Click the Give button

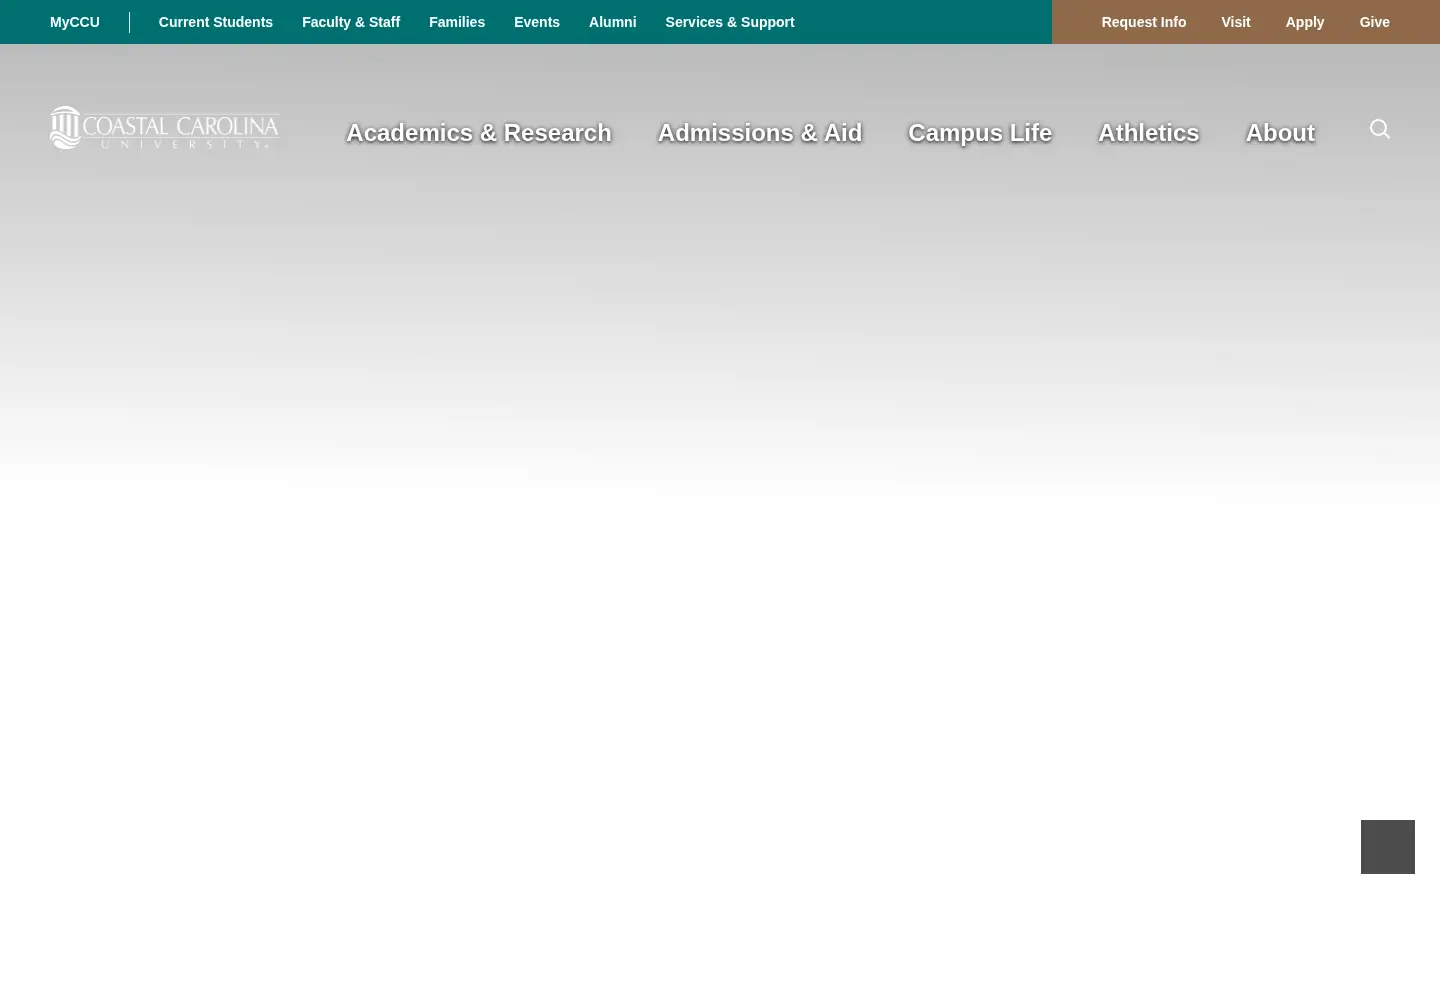click(x=1374, y=22)
